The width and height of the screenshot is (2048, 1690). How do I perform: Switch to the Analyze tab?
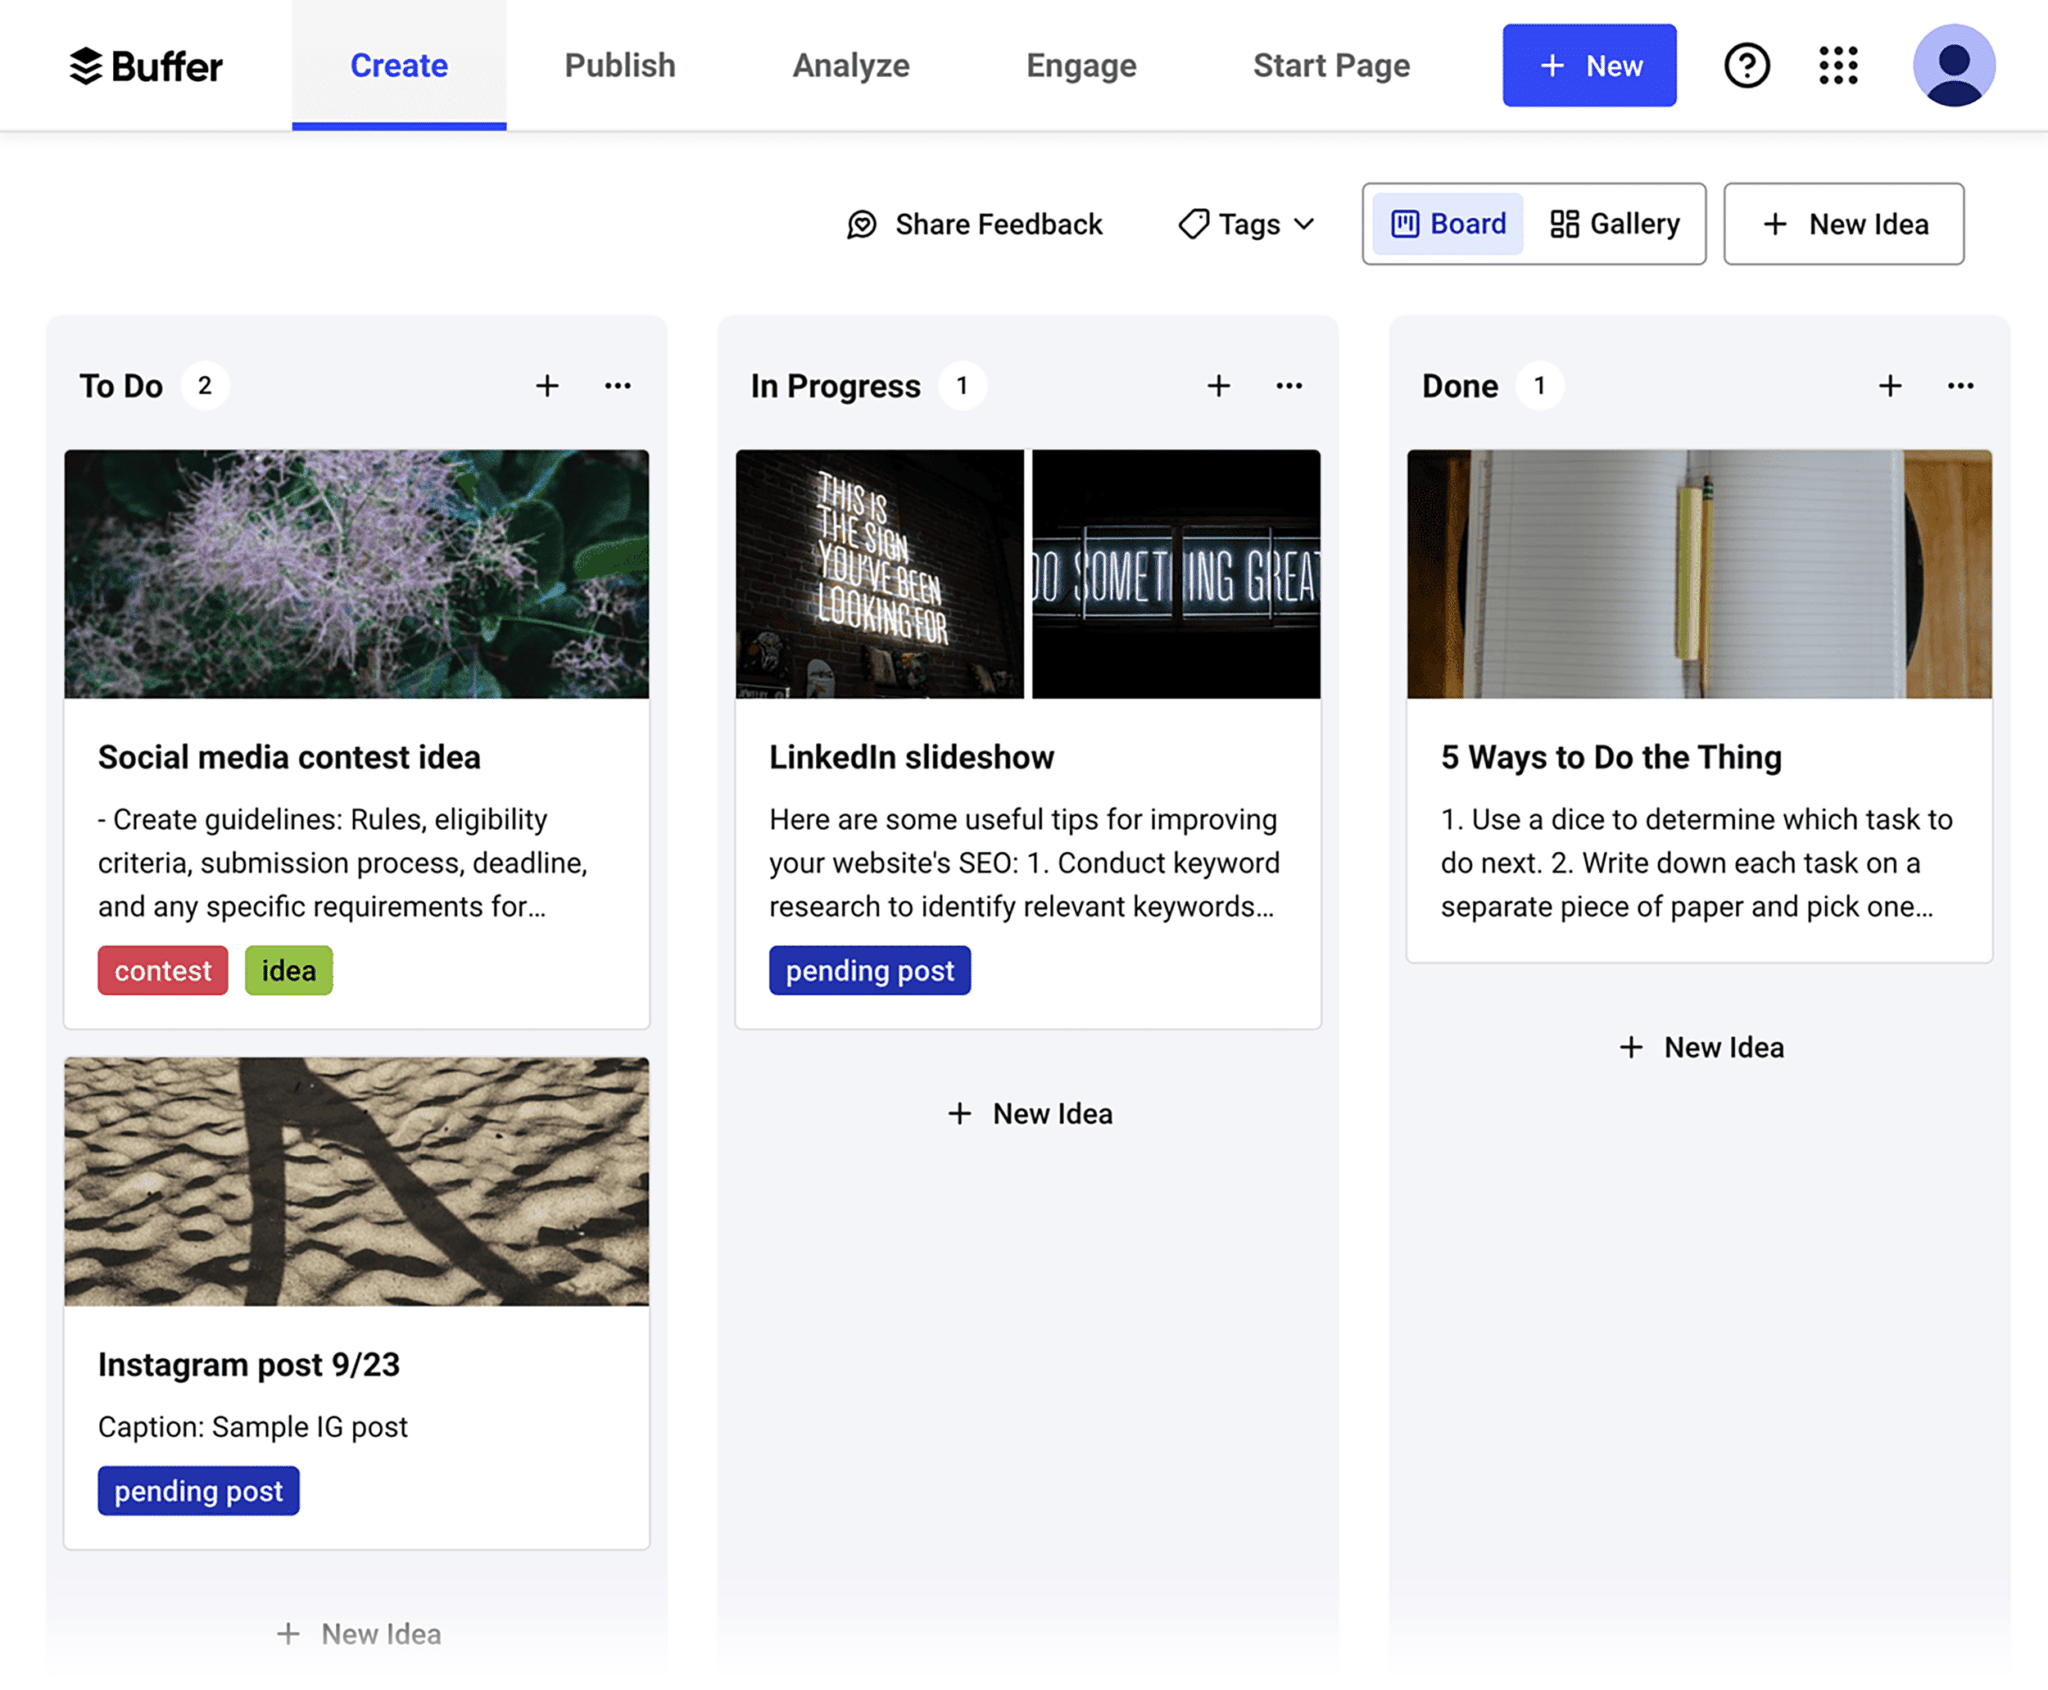(851, 66)
